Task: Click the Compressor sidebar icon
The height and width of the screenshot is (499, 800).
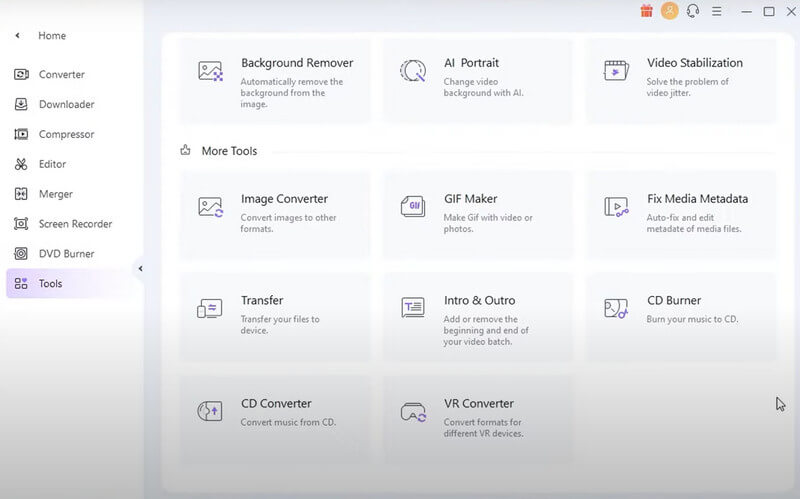Action: (x=20, y=134)
